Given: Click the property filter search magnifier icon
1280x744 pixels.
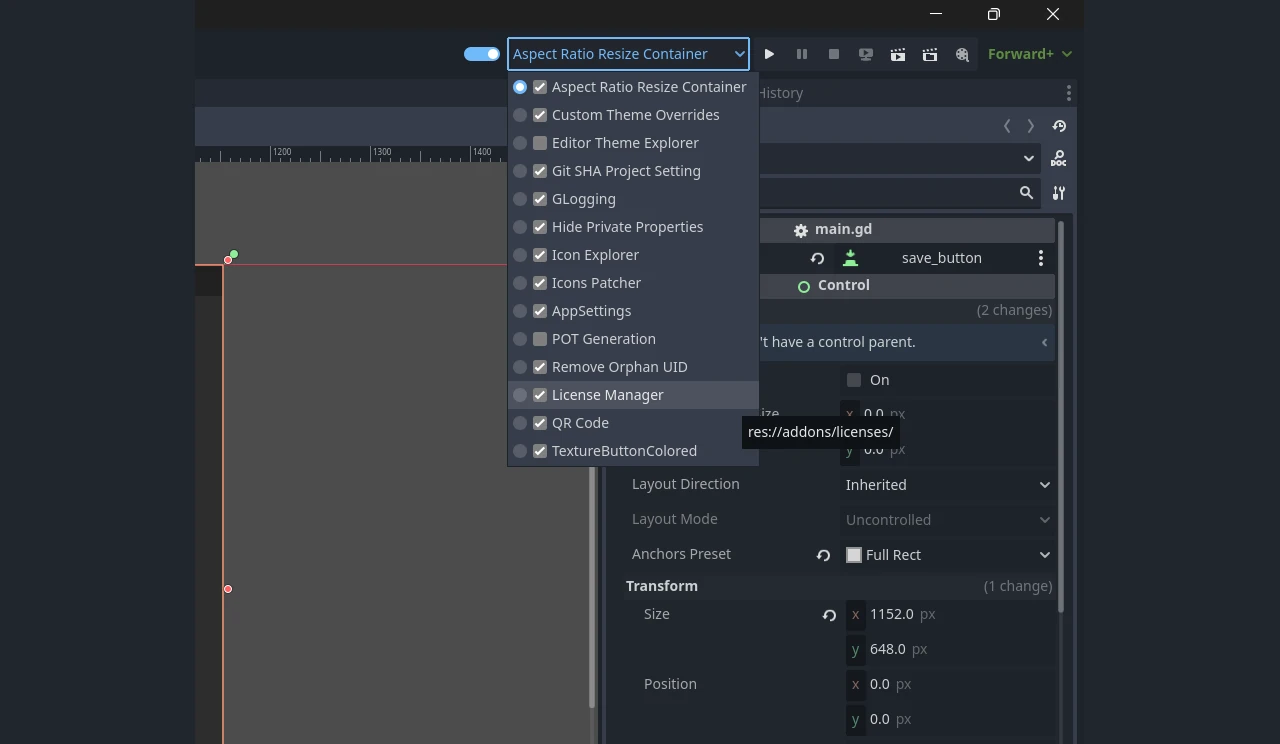Looking at the screenshot, I should pyautogui.click(x=1026, y=193).
